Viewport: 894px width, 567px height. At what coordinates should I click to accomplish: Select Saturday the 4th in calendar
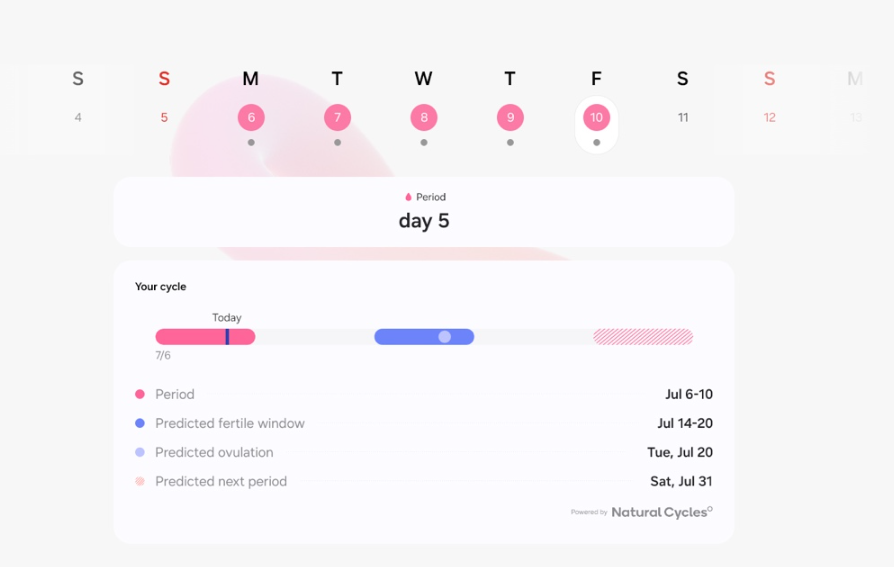[x=78, y=118]
